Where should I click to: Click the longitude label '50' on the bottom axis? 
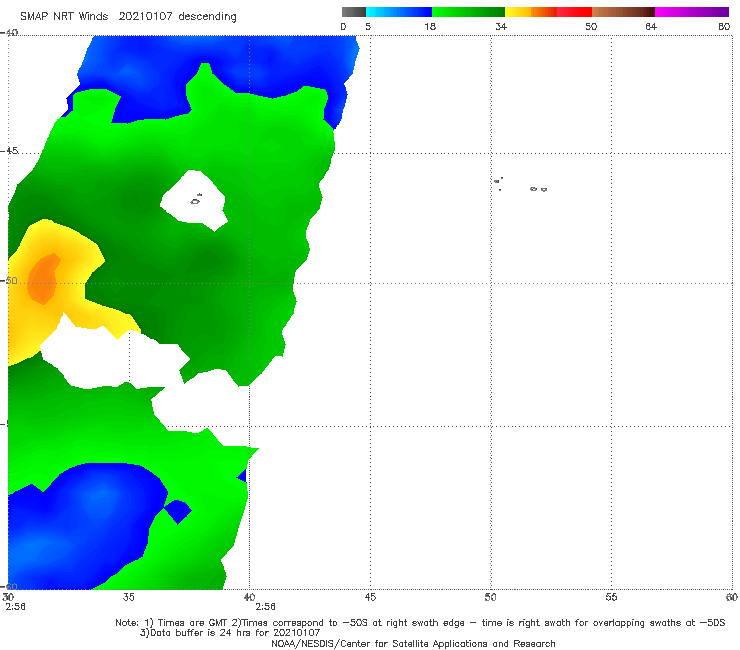click(x=490, y=597)
